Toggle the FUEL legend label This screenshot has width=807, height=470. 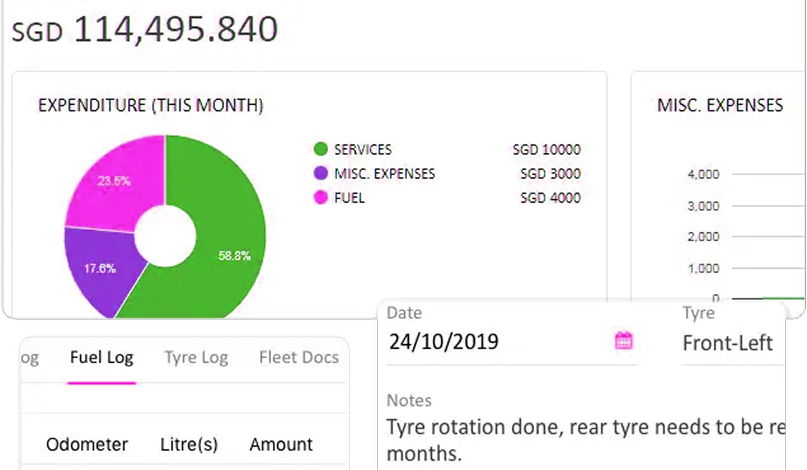coord(349,198)
